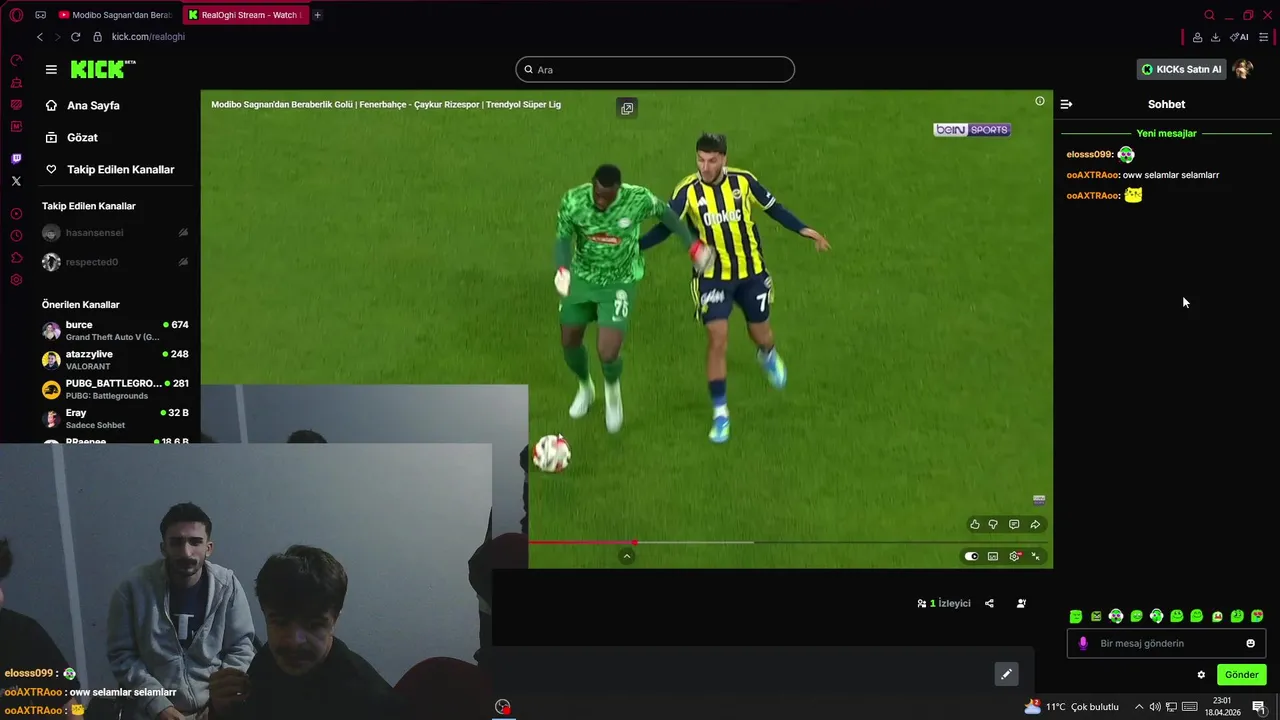The width and height of the screenshot is (1280, 720).
Task: Show hidden system tray icons
Action: [x=1138, y=707]
